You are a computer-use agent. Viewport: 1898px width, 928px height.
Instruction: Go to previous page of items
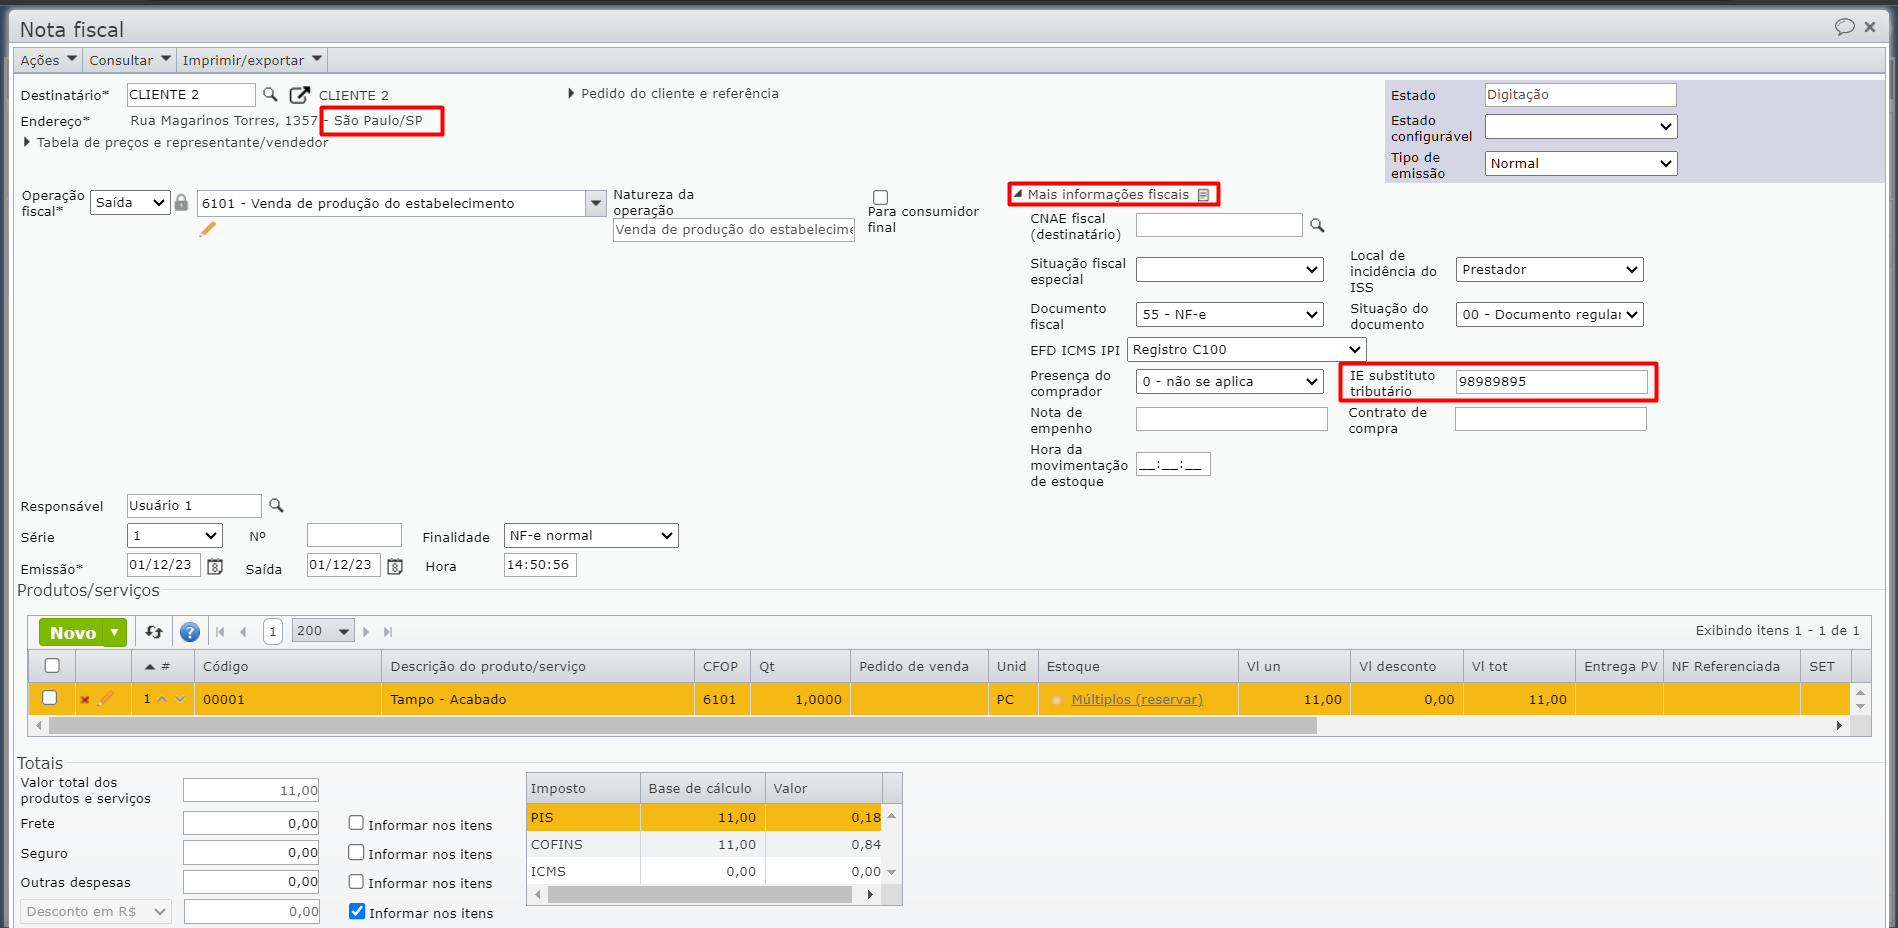click(243, 632)
